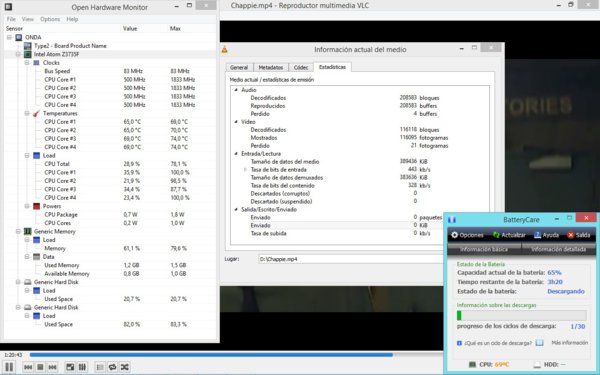Click the ¿Qué es un ciclo de descarga? link
600x375 pixels.
(x=498, y=343)
